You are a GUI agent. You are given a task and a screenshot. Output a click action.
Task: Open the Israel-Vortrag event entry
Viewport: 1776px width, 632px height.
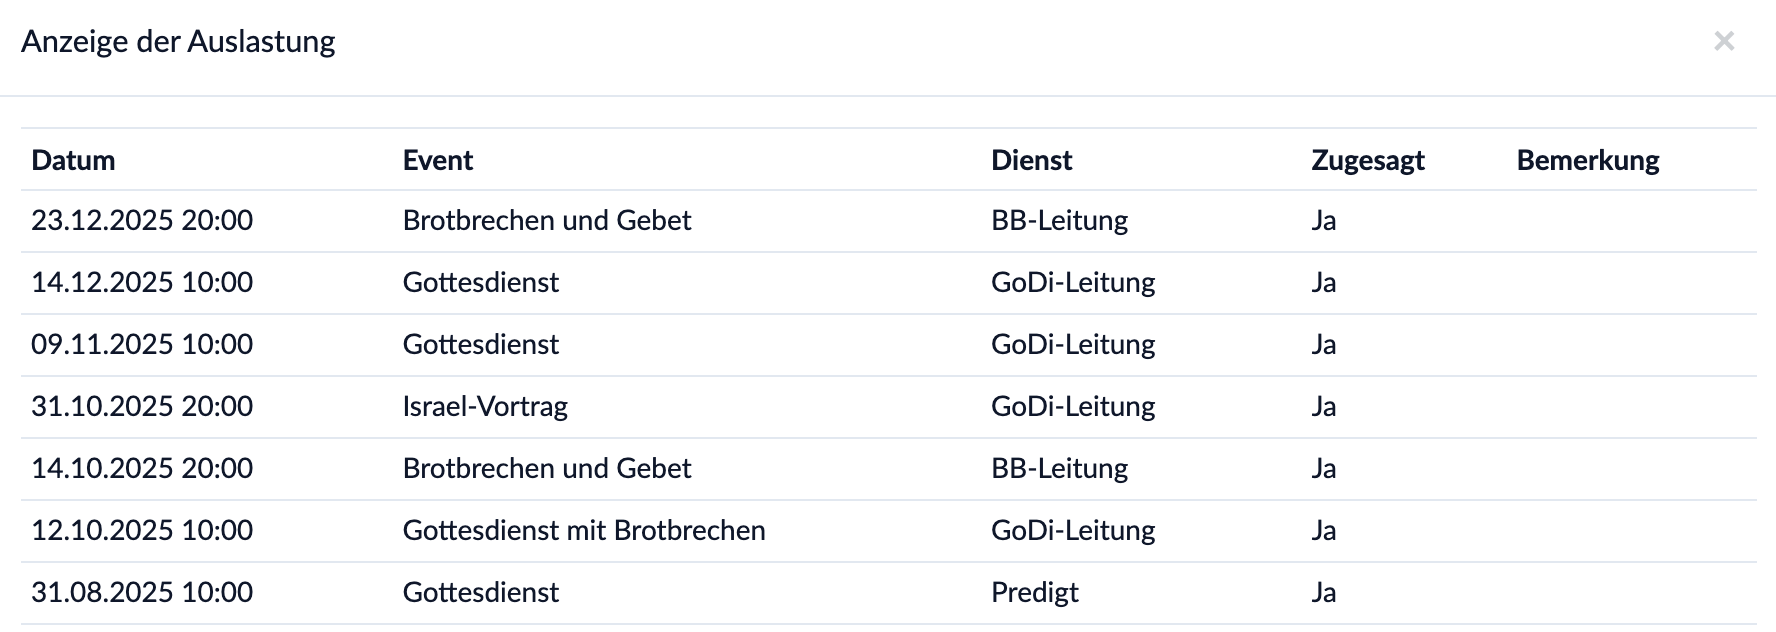tap(485, 406)
